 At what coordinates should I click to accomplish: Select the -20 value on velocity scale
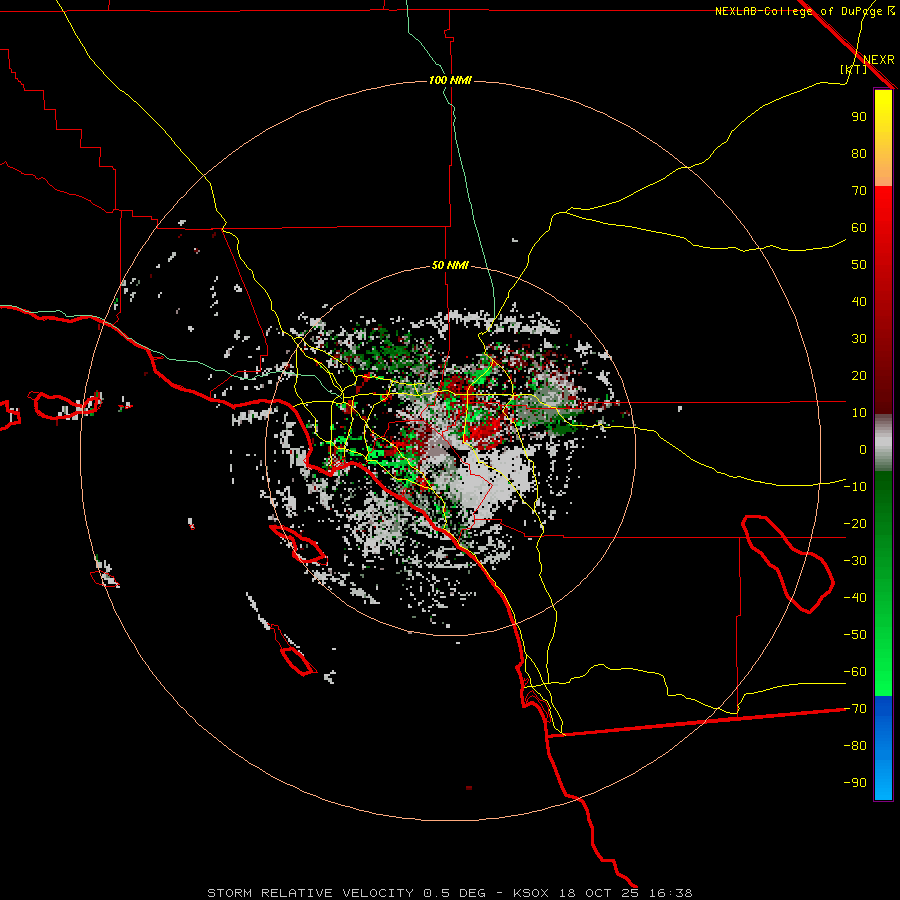pyautogui.click(x=855, y=524)
